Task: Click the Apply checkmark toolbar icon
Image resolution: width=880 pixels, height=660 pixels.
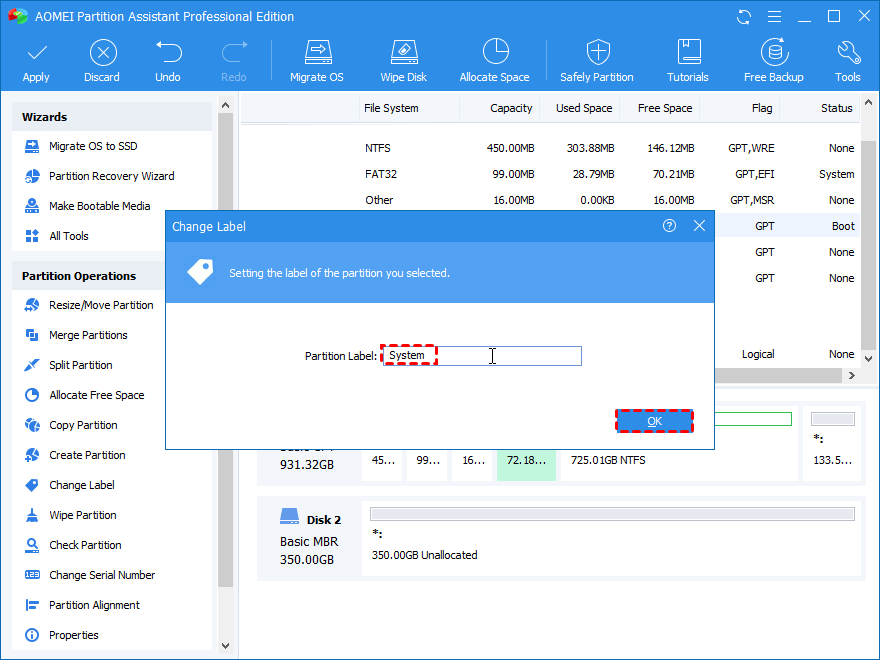Action: (x=36, y=53)
